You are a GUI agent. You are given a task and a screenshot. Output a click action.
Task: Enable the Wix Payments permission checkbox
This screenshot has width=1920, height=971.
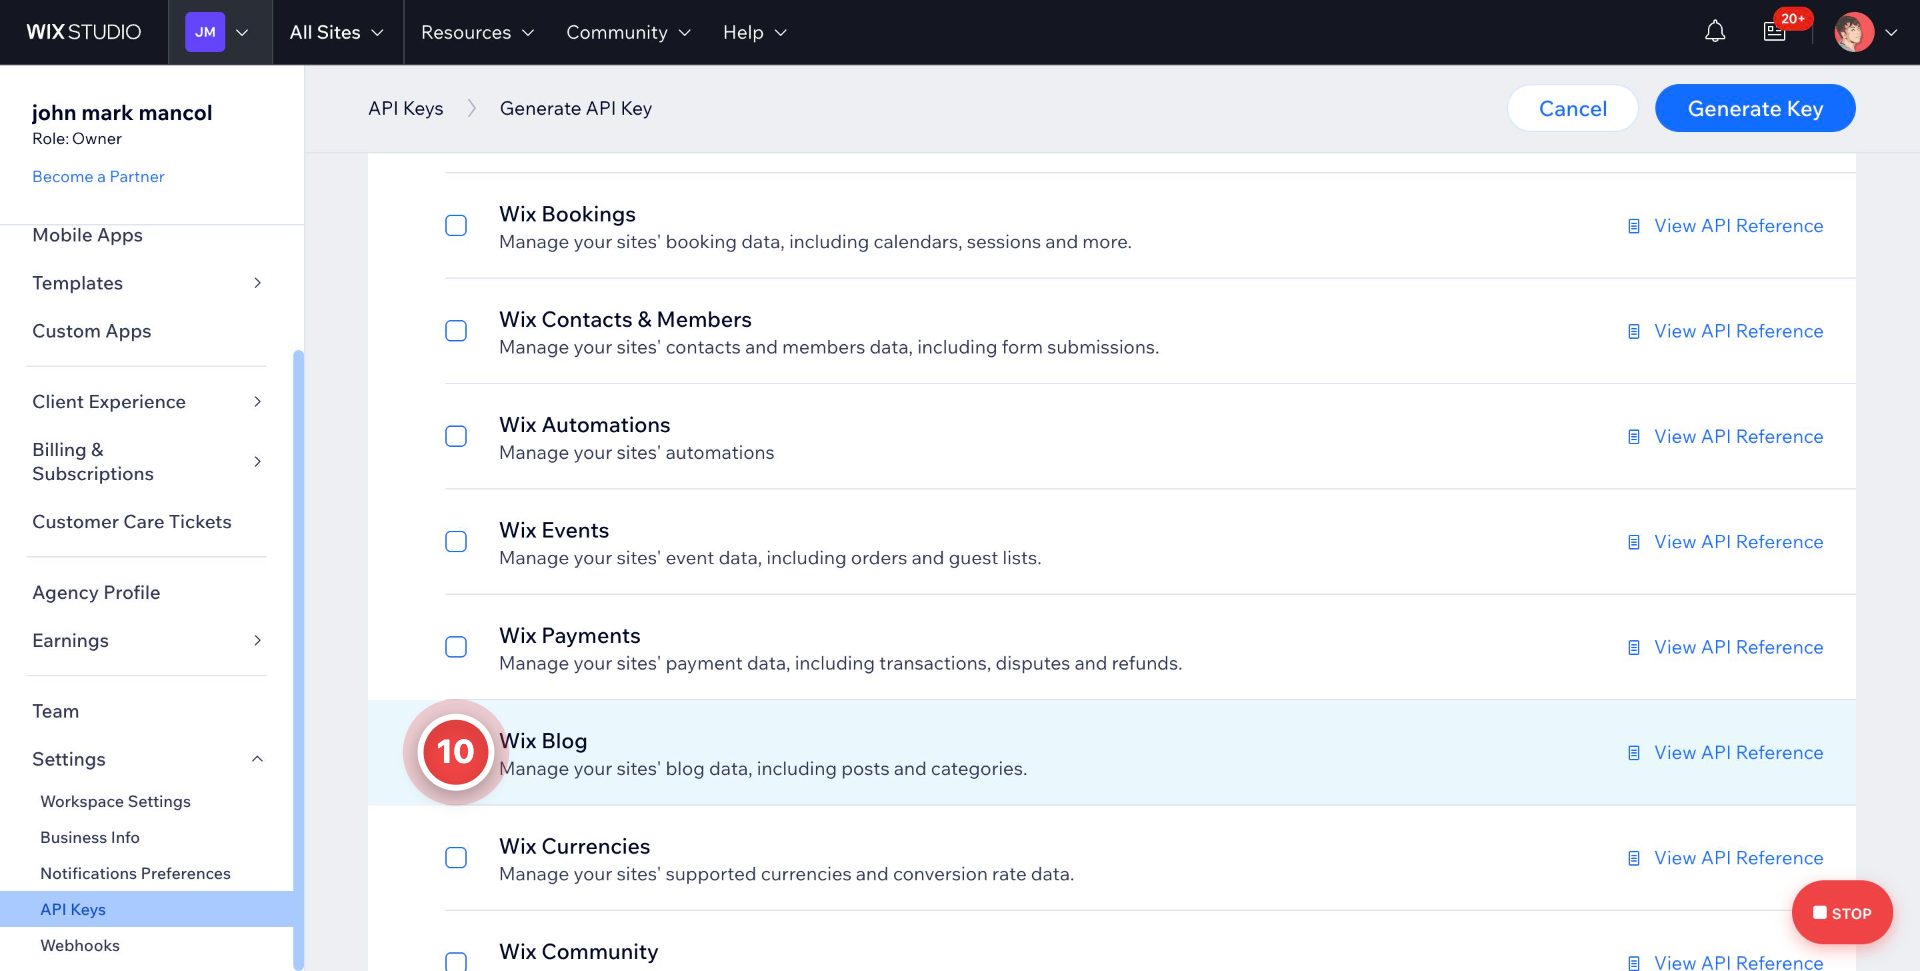[456, 647]
